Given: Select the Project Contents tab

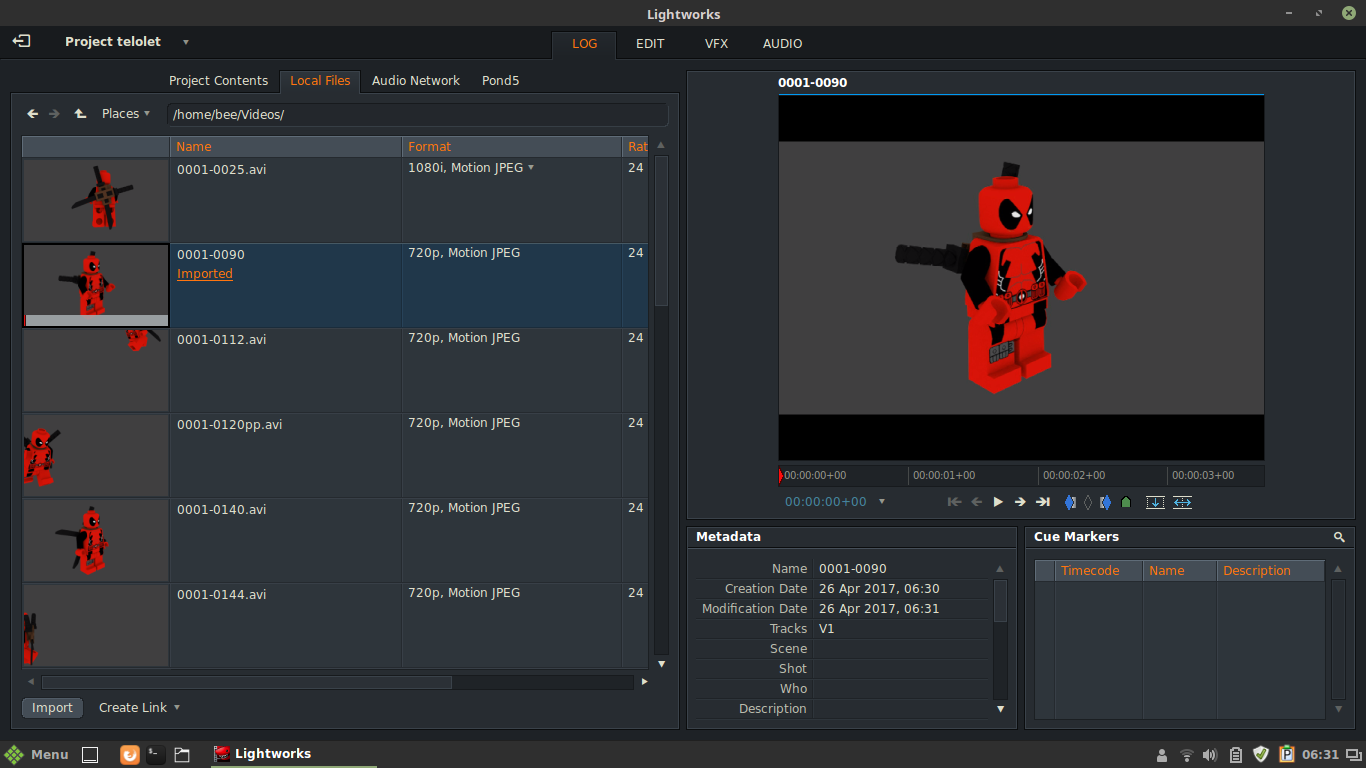Looking at the screenshot, I should [x=218, y=81].
